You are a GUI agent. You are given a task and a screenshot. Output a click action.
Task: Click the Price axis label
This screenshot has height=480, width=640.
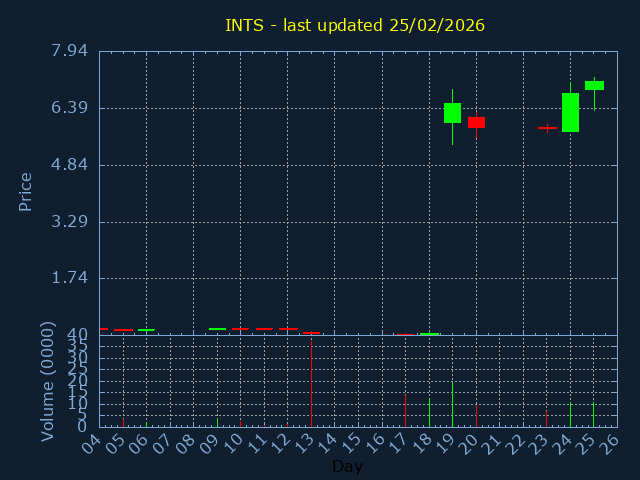click(x=26, y=191)
